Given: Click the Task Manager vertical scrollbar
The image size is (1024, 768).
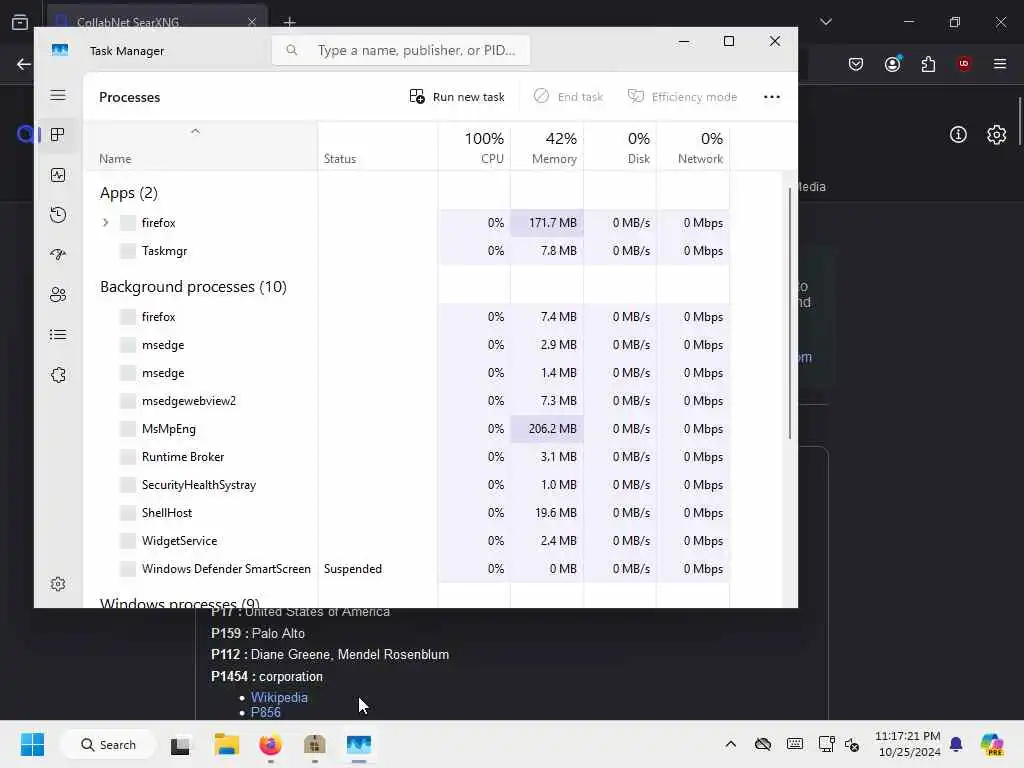Looking at the screenshot, I should point(790,313).
